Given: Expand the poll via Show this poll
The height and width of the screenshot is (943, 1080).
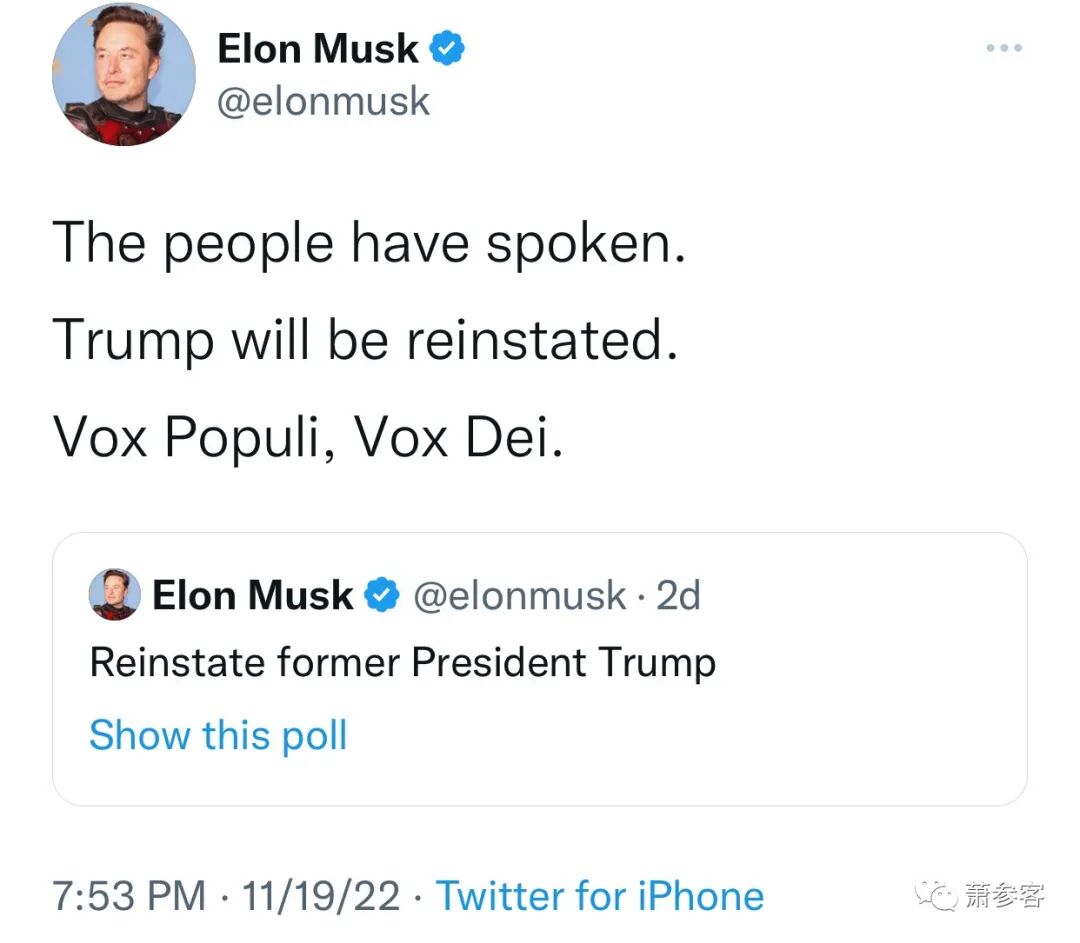Looking at the screenshot, I should pyautogui.click(x=218, y=735).
